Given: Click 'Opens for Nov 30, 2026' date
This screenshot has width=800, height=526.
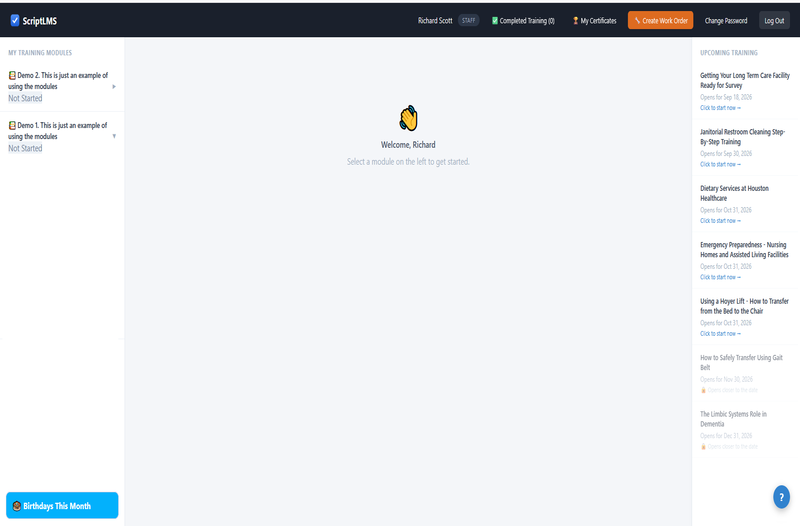Looking at the screenshot, I should [726, 380].
